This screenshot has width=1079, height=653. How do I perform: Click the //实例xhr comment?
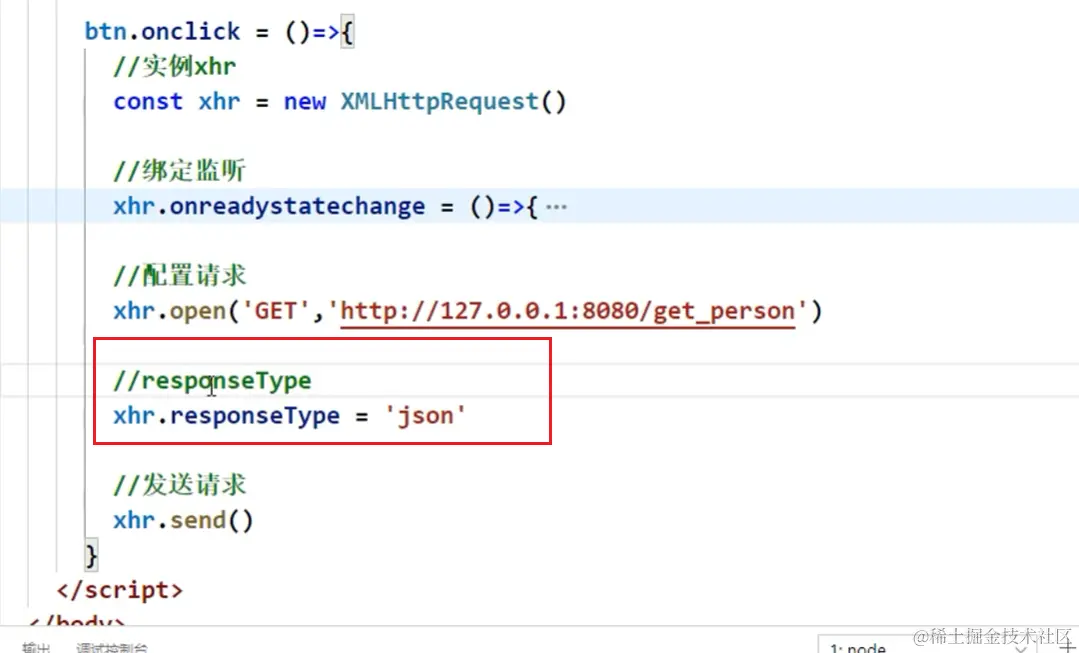175,67
